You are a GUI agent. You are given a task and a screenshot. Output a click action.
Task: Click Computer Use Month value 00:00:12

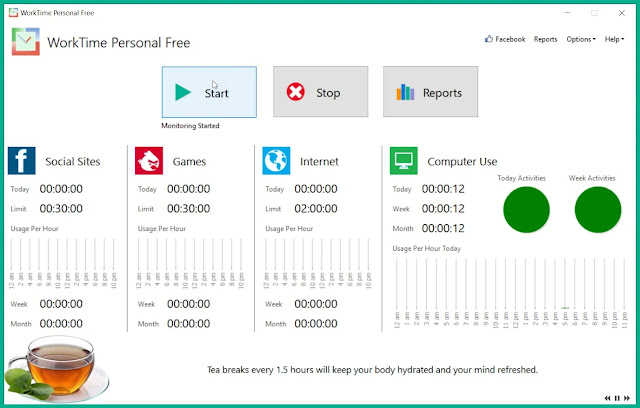(x=443, y=228)
